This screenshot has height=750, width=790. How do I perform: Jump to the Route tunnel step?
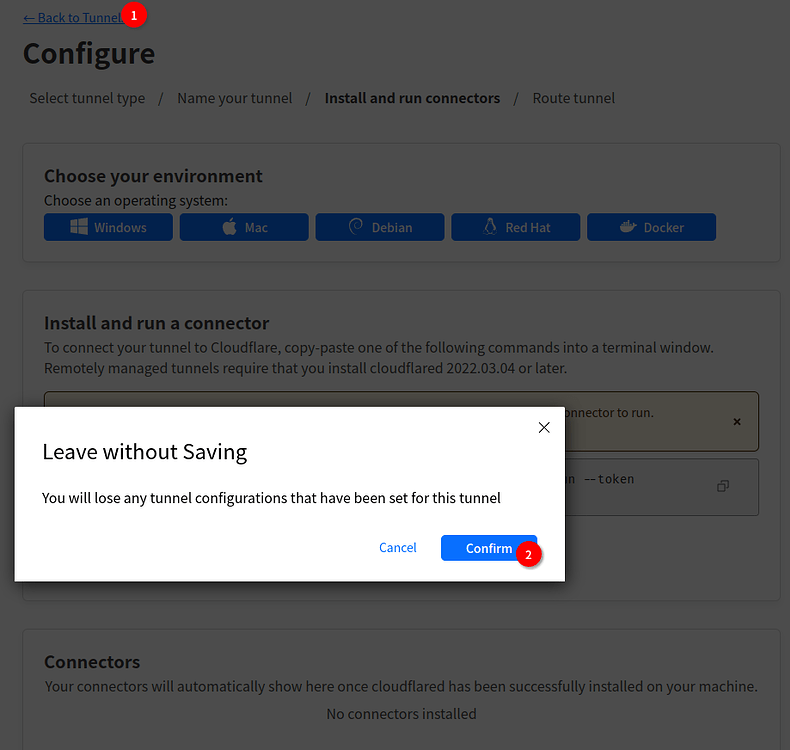(x=573, y=98)
